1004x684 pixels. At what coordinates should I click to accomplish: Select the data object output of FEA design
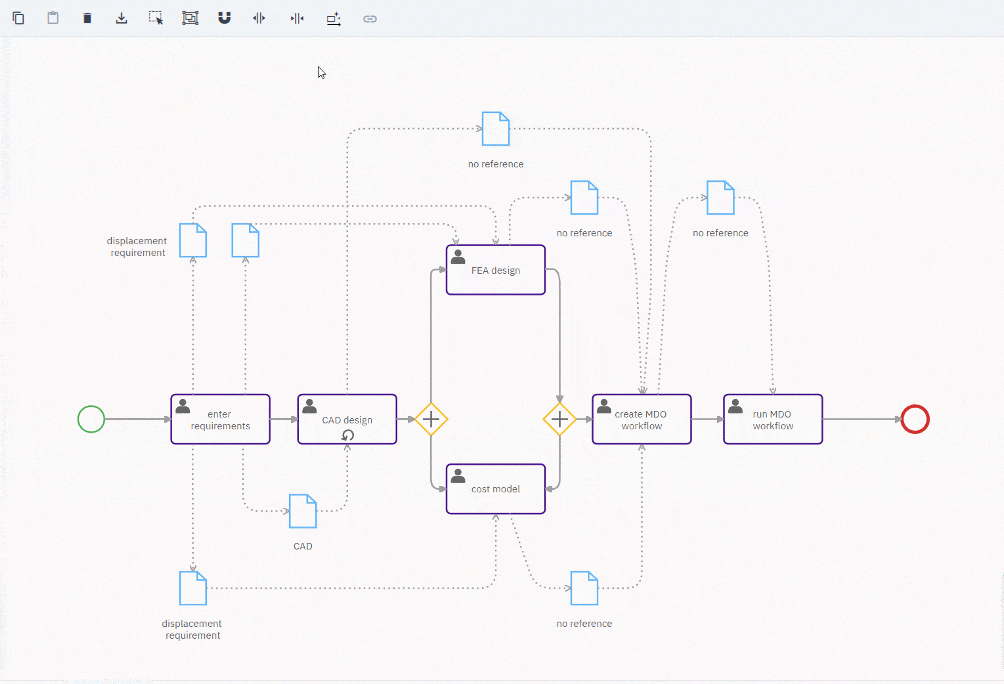[584, 197]
